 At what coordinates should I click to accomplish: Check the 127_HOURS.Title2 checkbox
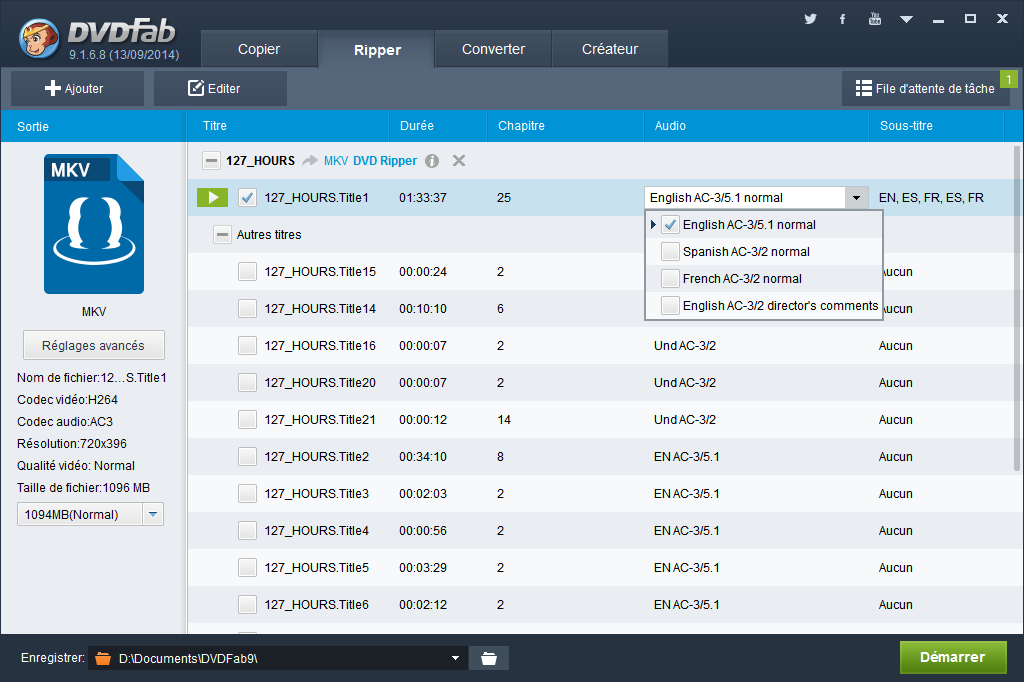[x=247, y=457]
